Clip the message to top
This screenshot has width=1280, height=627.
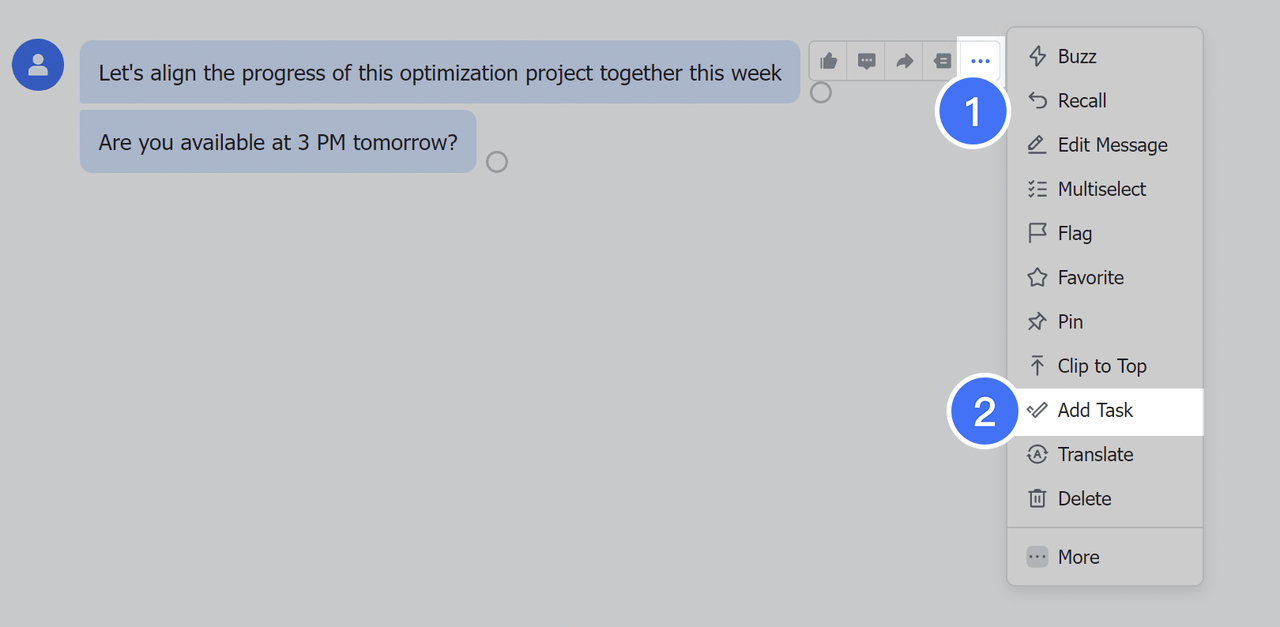click(x=1102, y=366)
